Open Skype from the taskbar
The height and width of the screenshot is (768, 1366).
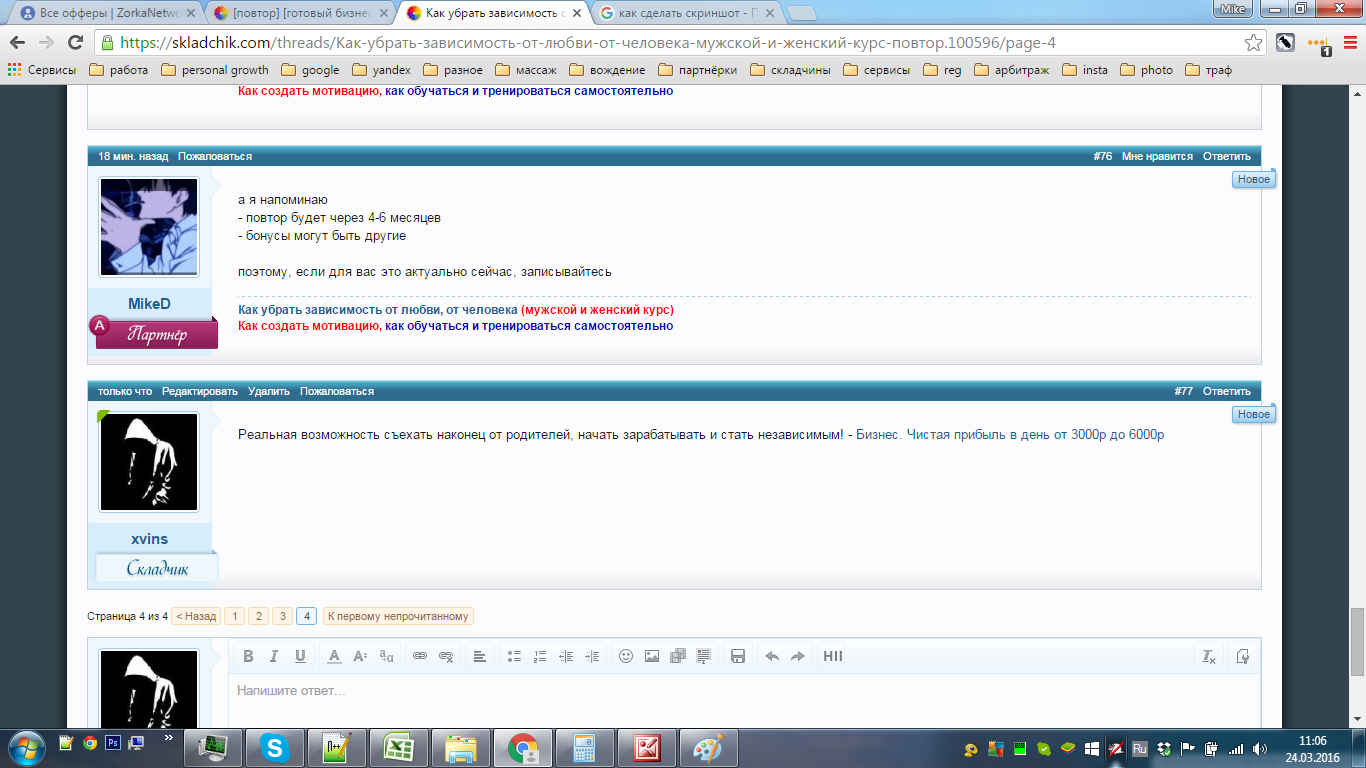click(274, 747)
